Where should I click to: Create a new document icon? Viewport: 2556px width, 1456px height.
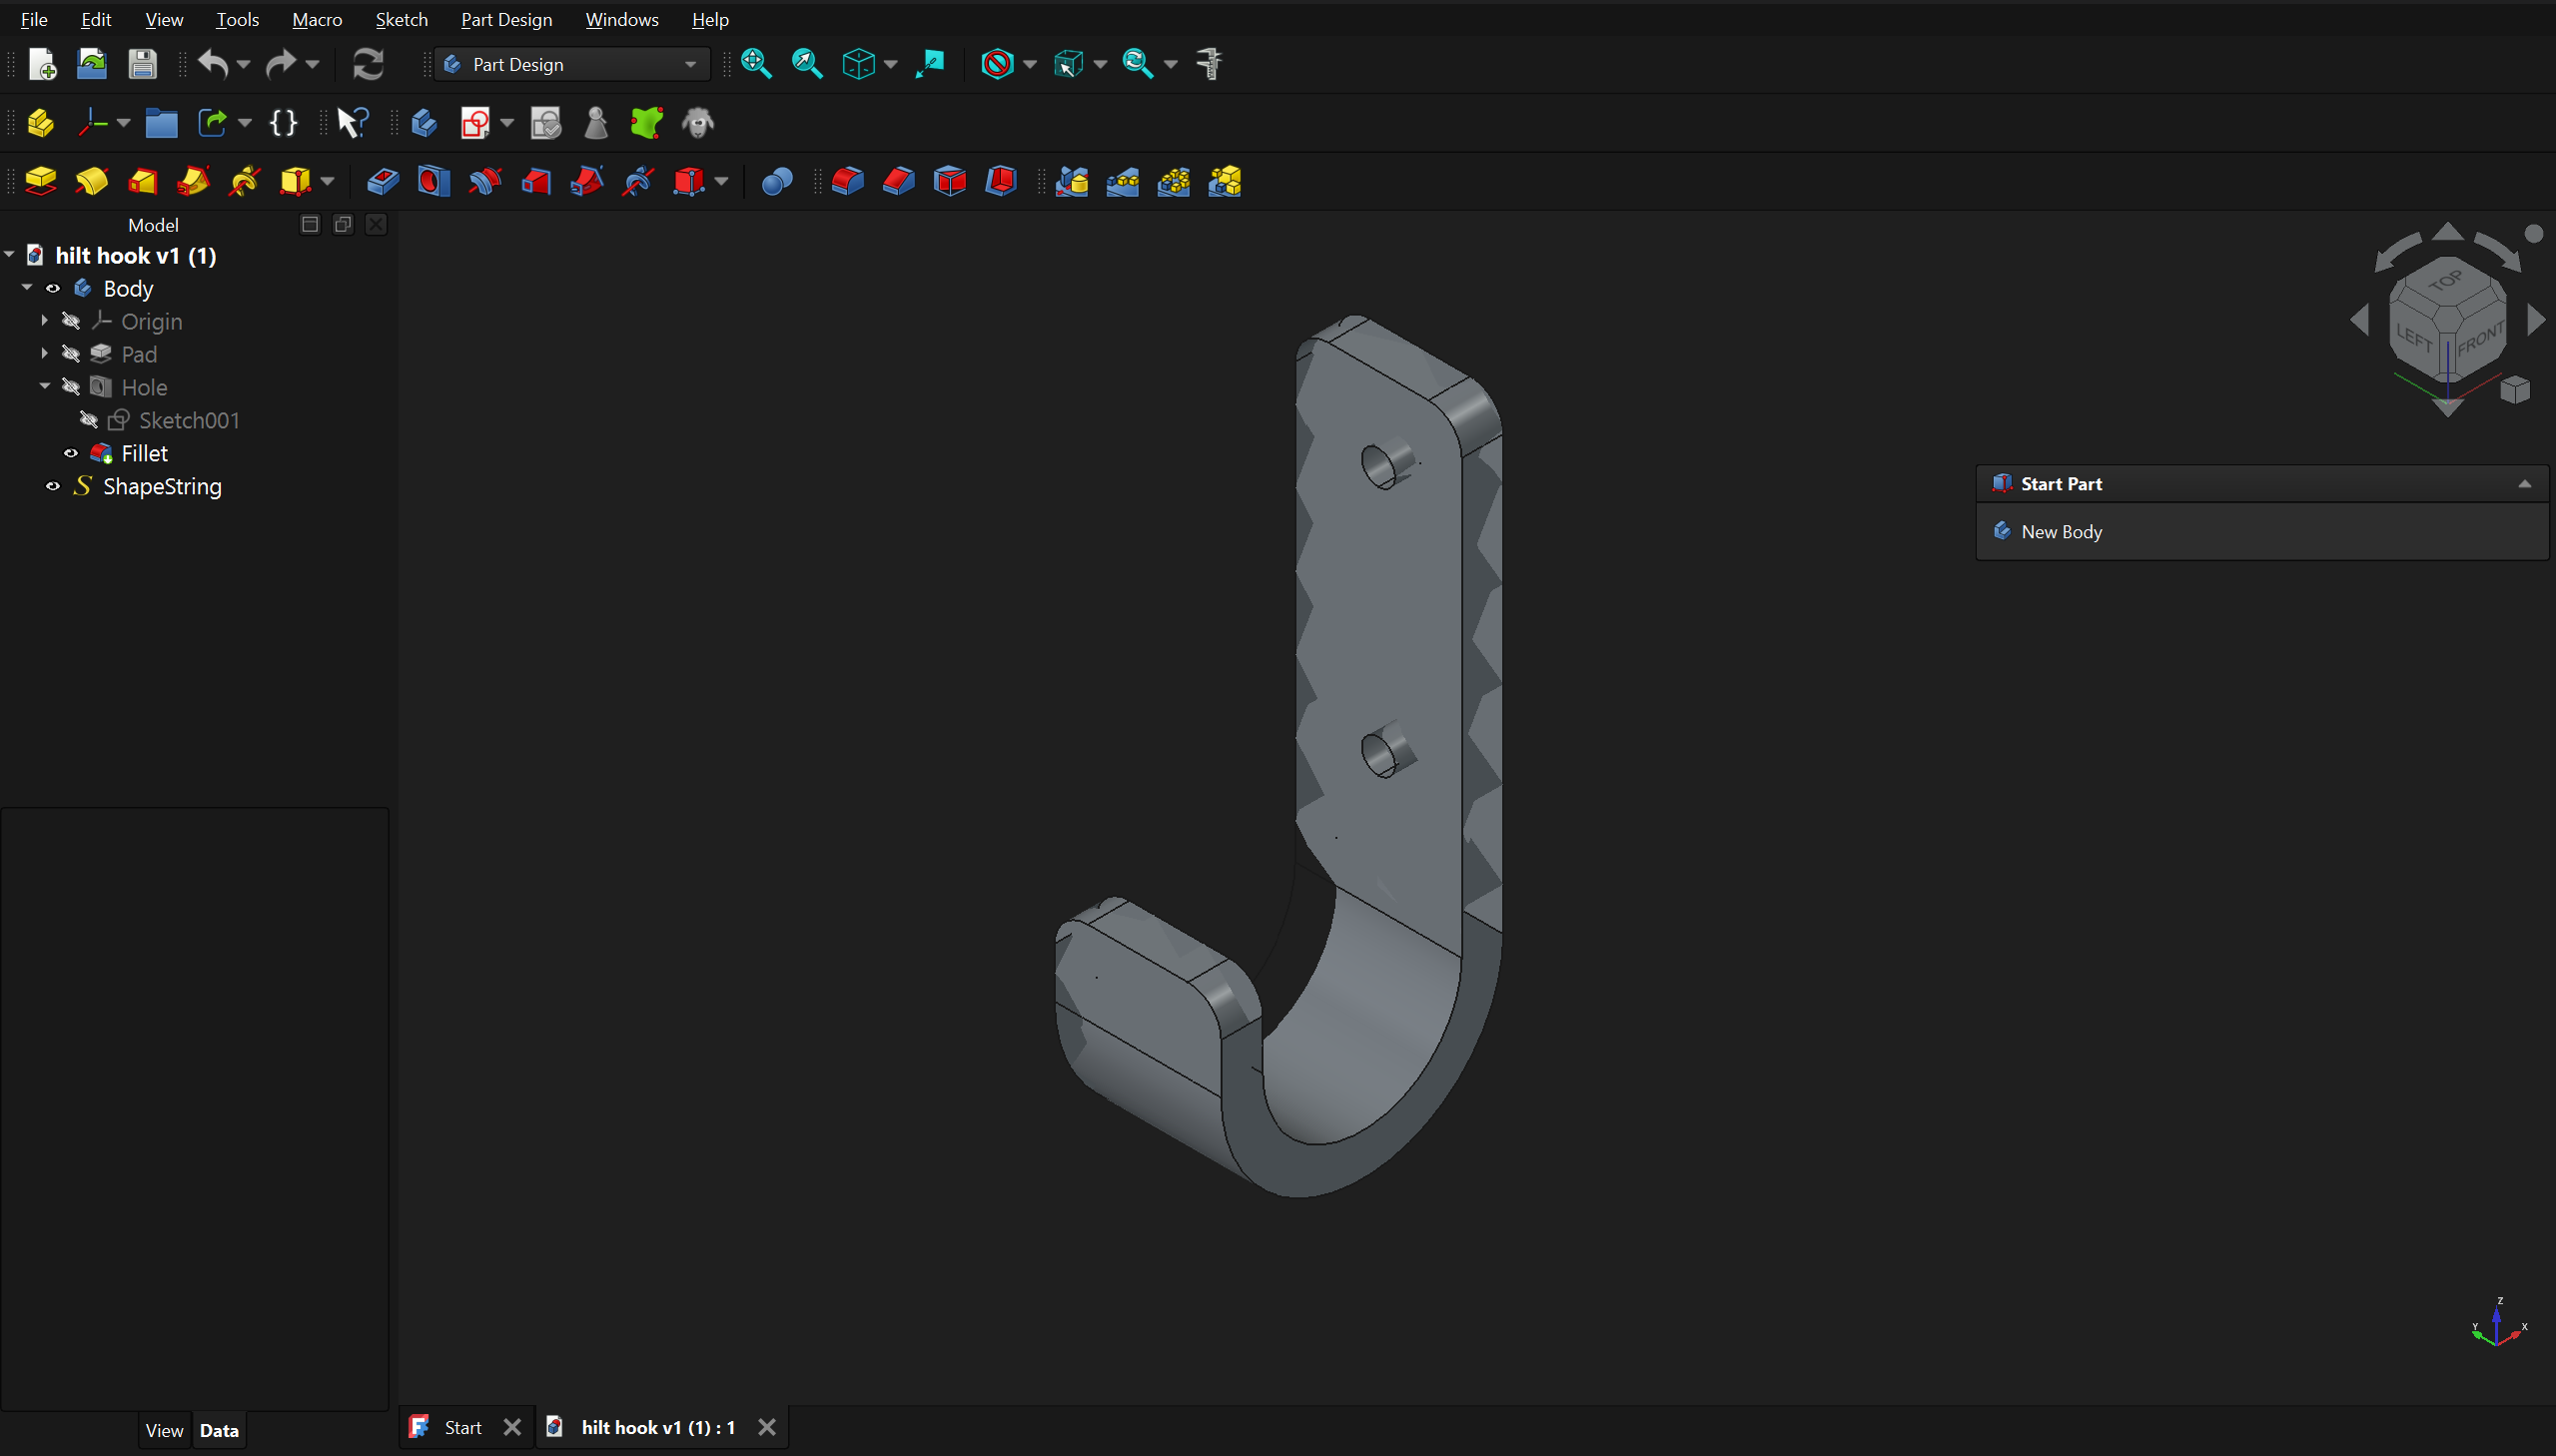pos(42,64)
